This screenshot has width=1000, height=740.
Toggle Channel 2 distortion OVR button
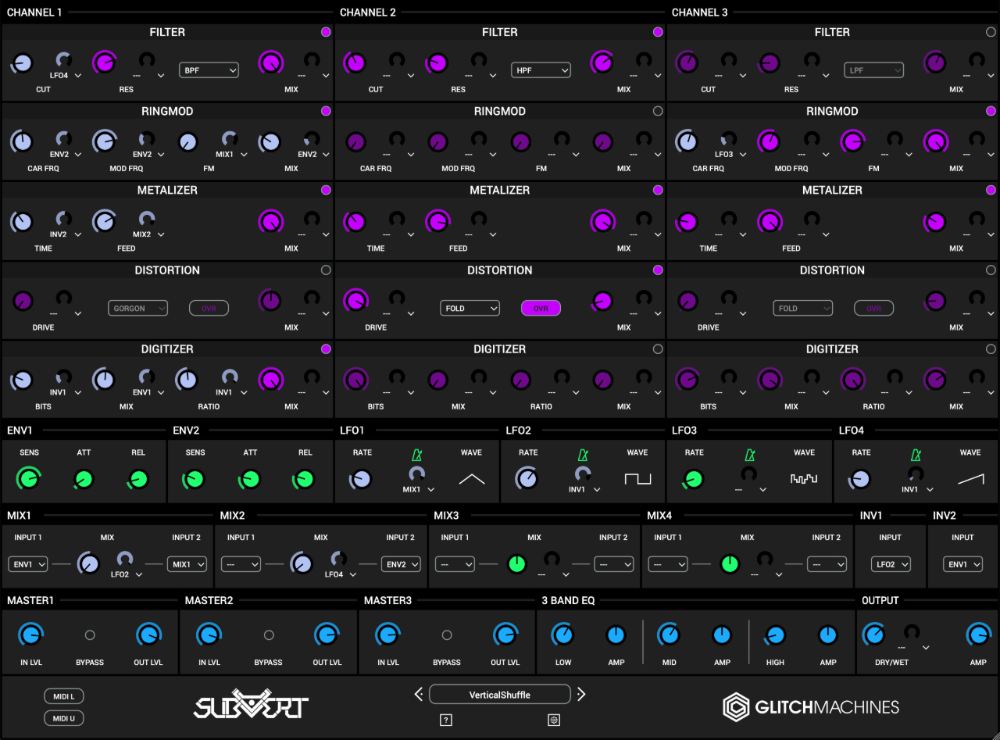[541, 308]
